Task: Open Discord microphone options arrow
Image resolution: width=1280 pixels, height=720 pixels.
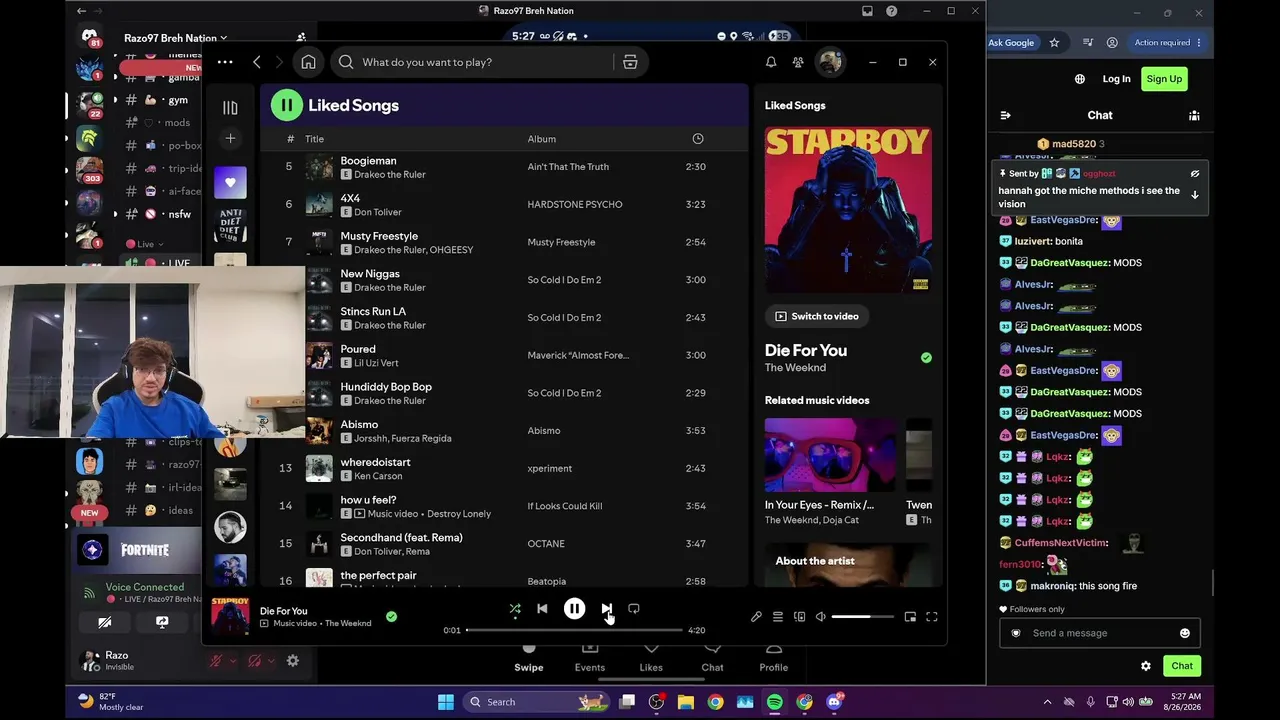Action: 233,661
